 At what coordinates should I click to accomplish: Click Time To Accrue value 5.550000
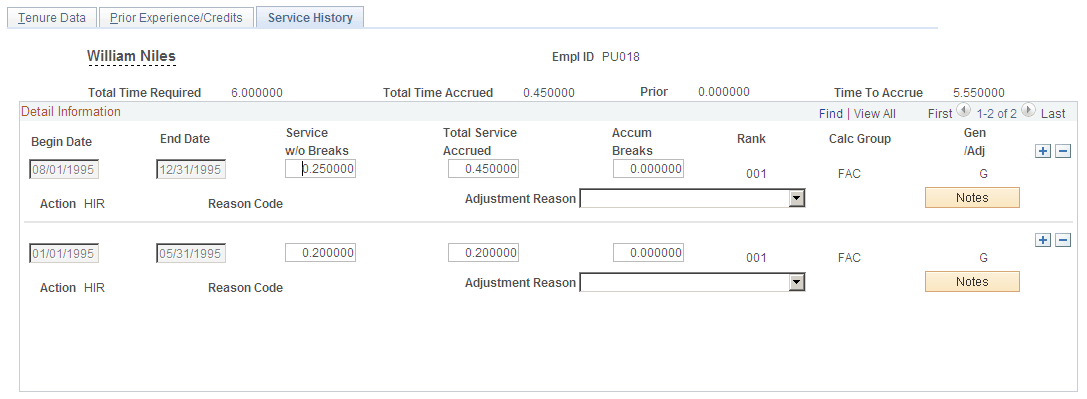click(x=979, y=93)
